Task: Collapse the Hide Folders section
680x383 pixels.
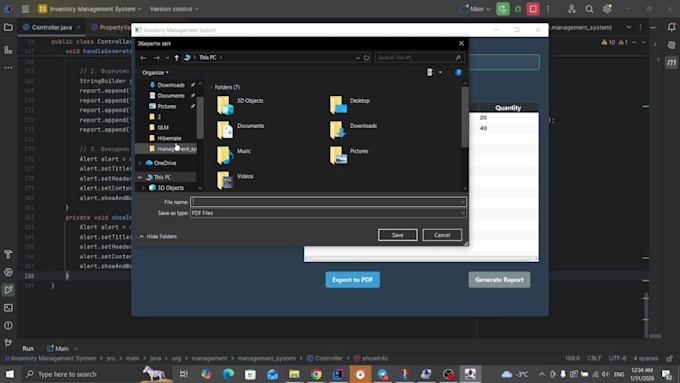Action: click(158, 236)
